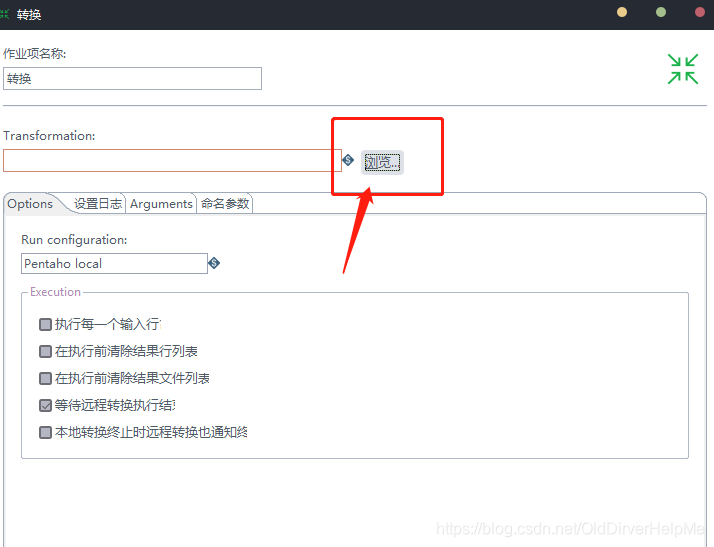714x547 pixels.
Task: Enable 本地转换终止时远程转换也通知终止 checkbox
Action: pyautogui.click(x=45, y=432)
